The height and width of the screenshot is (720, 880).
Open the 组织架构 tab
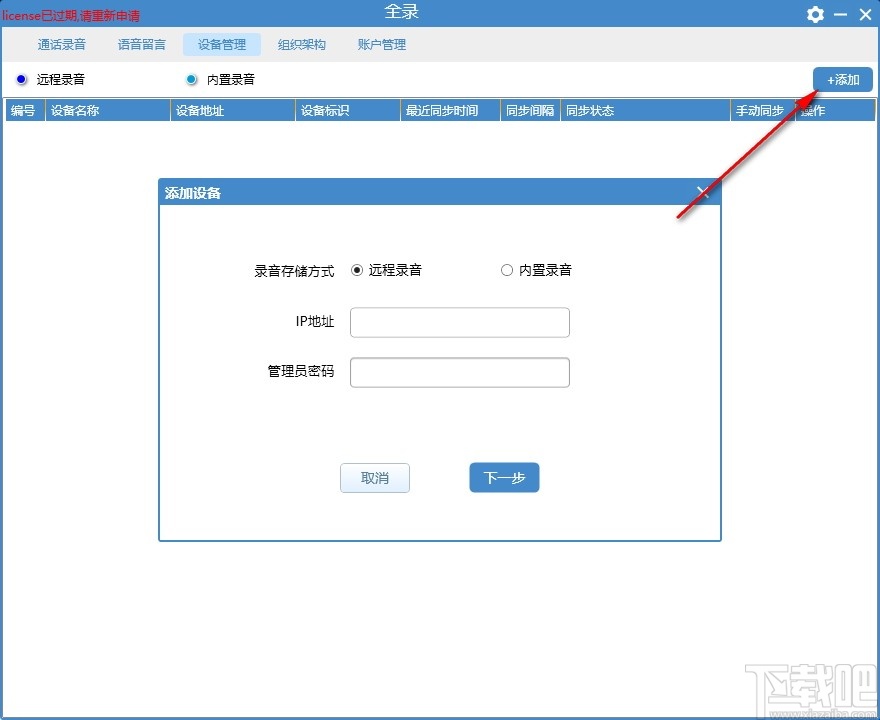point(301,44)
